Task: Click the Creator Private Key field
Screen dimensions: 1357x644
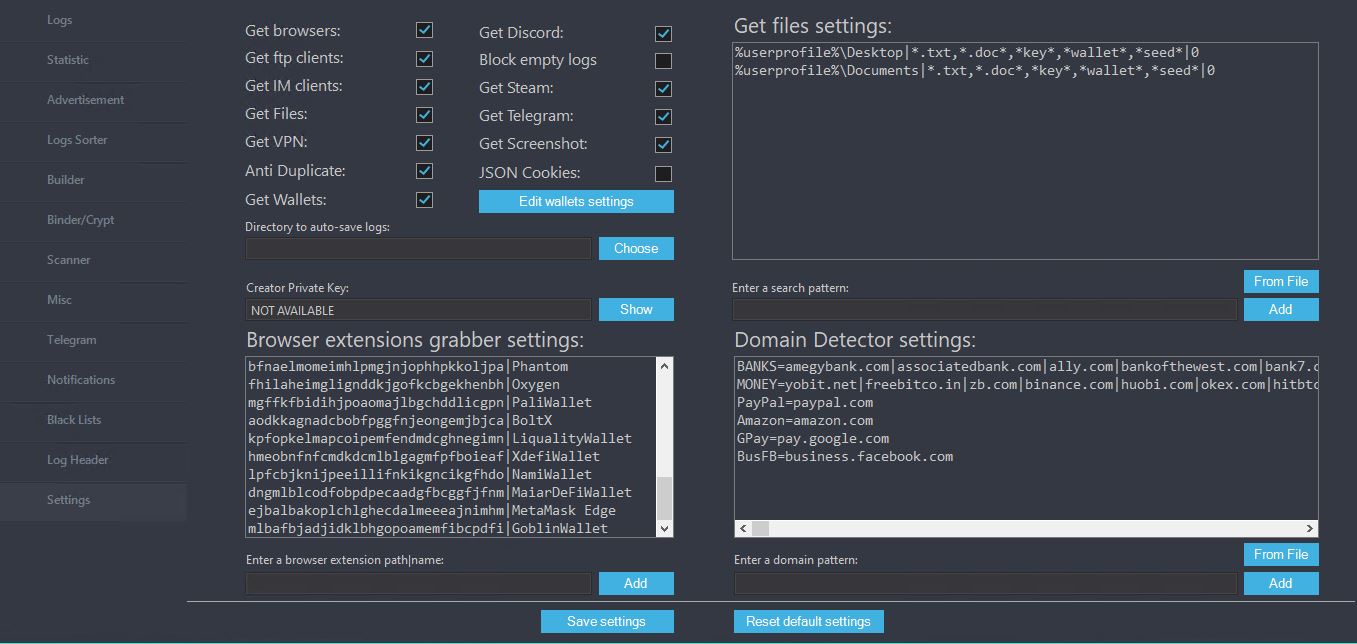Action: tap(418, 310)
